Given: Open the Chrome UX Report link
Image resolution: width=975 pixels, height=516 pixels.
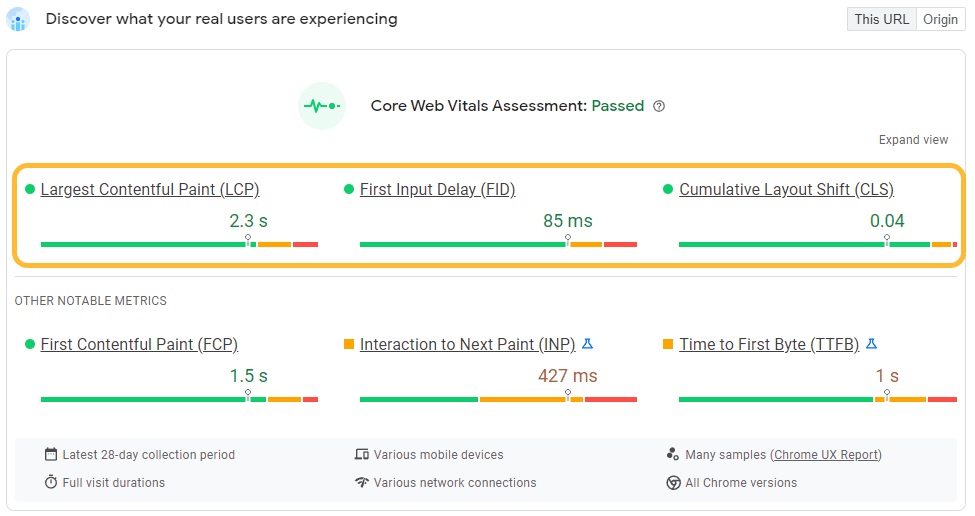Looking at the screenshot, I should (x=826, y=454).
